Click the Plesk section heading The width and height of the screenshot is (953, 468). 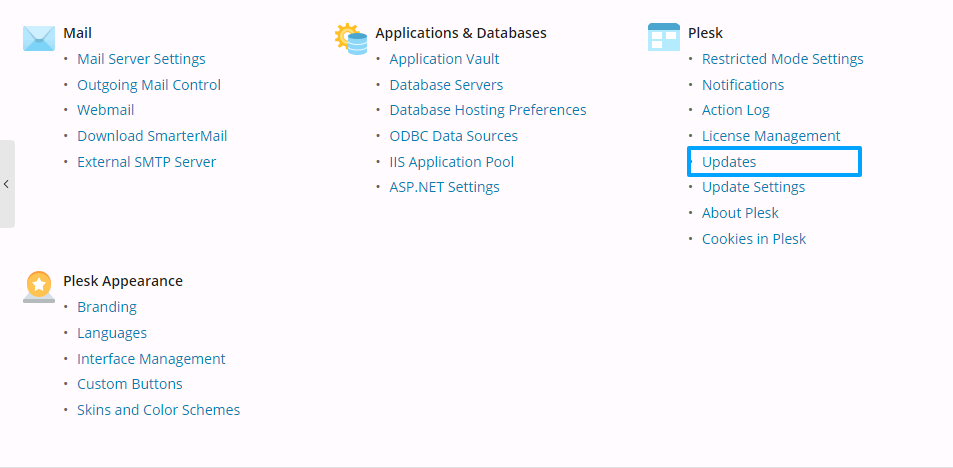705,33
